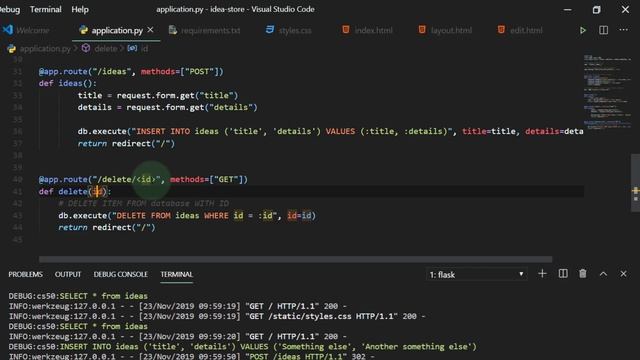Open the styles.css tab

click(x=289, y=30)
